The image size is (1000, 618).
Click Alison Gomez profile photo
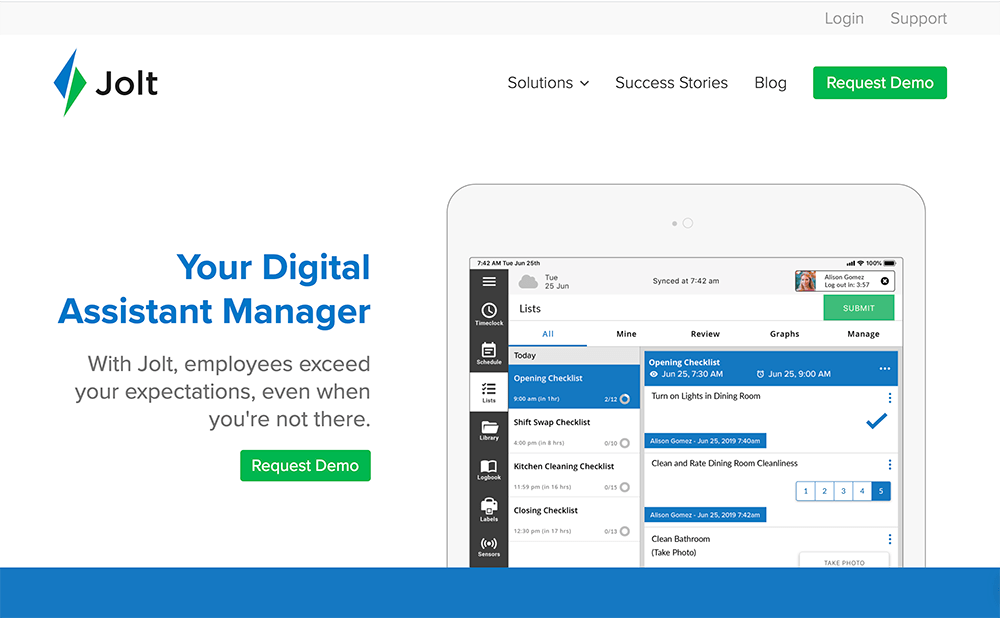point(806,281)
